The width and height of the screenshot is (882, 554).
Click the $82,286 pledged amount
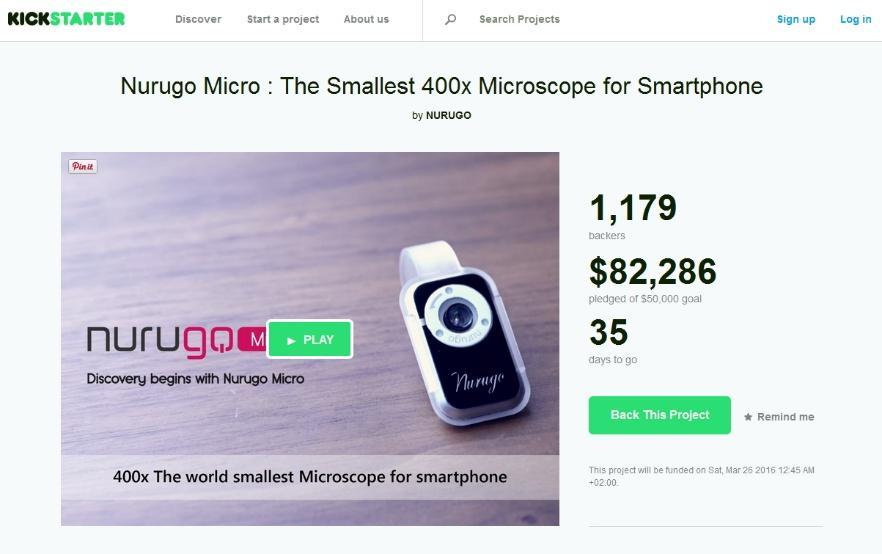[x=652, y=272]
